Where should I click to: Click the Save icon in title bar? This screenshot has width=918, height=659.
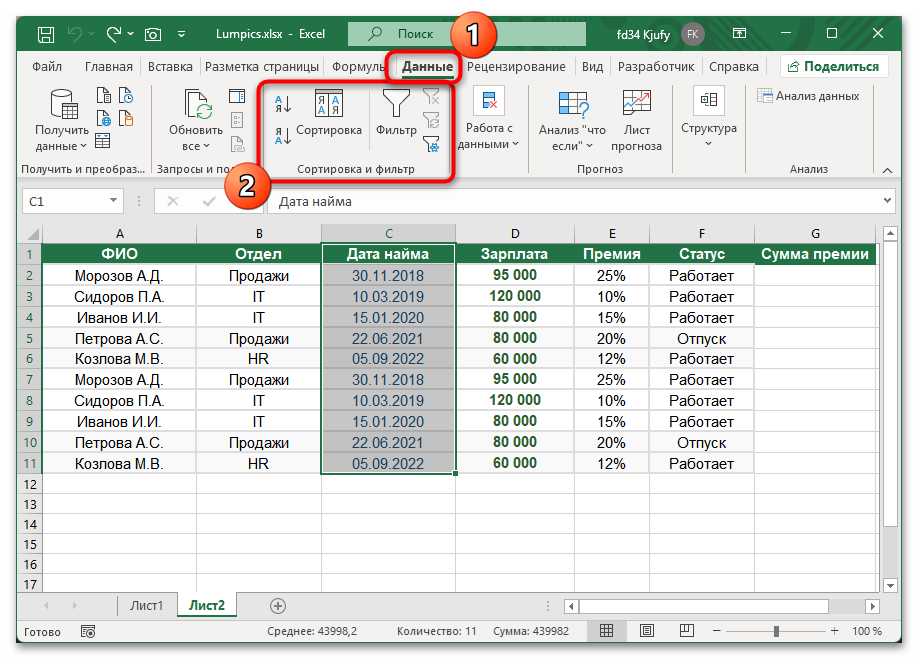[x=46, y=34]
